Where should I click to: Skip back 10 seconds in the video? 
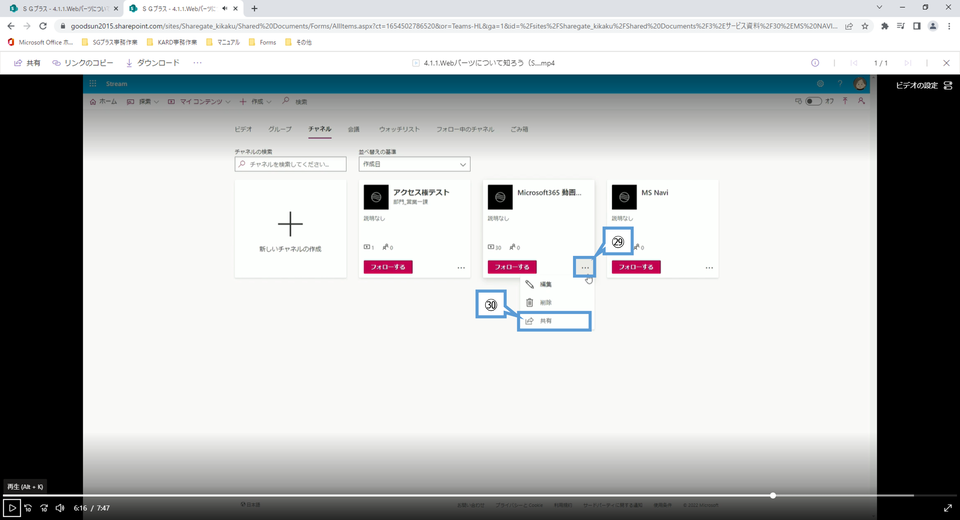pos(28,508)
